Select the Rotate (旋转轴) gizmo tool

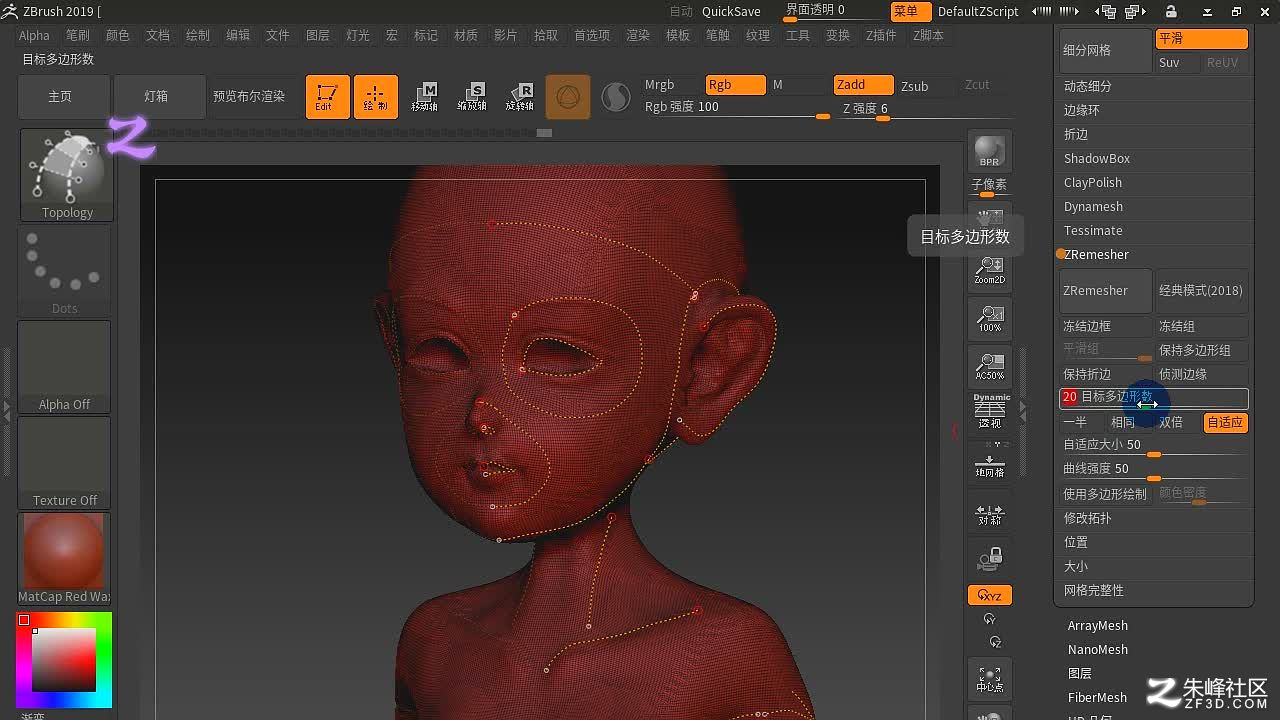click(520, 97)
